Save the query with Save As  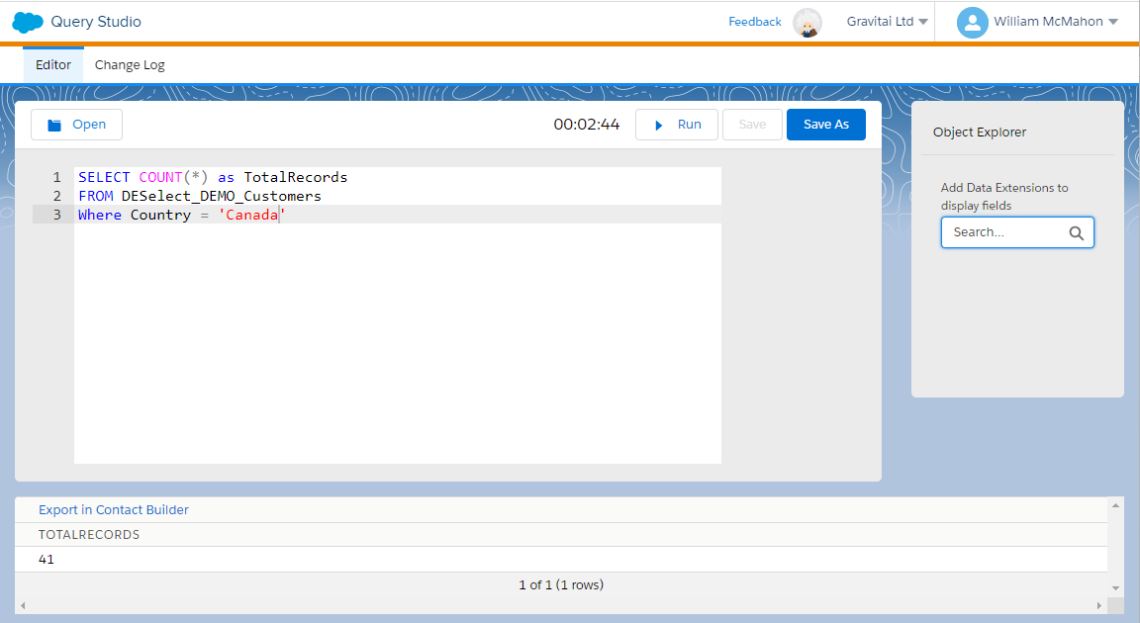click(x=826, y=124)
